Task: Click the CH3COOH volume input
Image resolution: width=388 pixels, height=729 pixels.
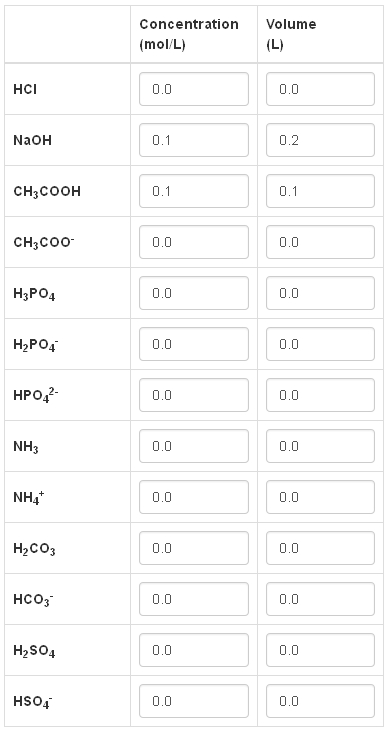Action: (320, 191)
